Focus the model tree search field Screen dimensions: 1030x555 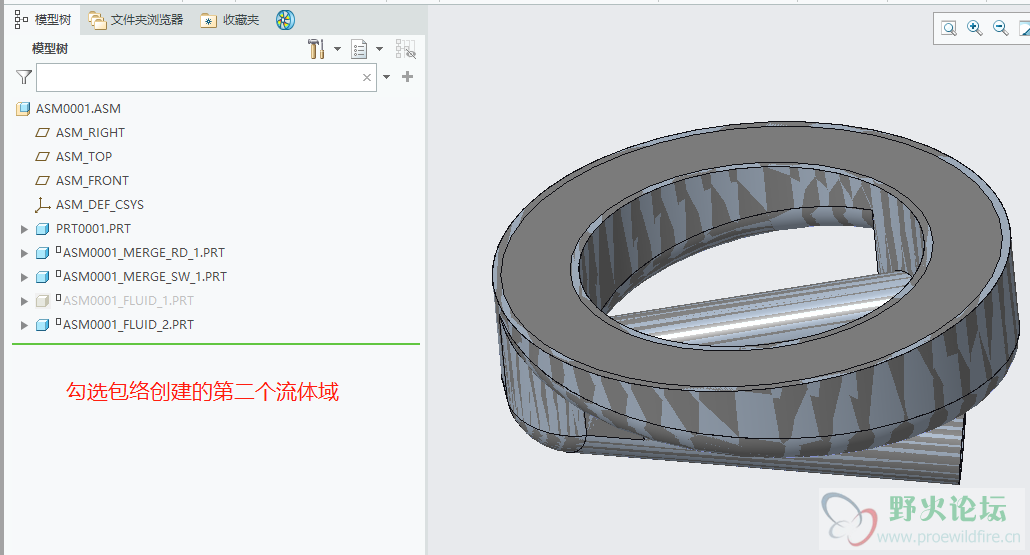click(x=206, y=78)
